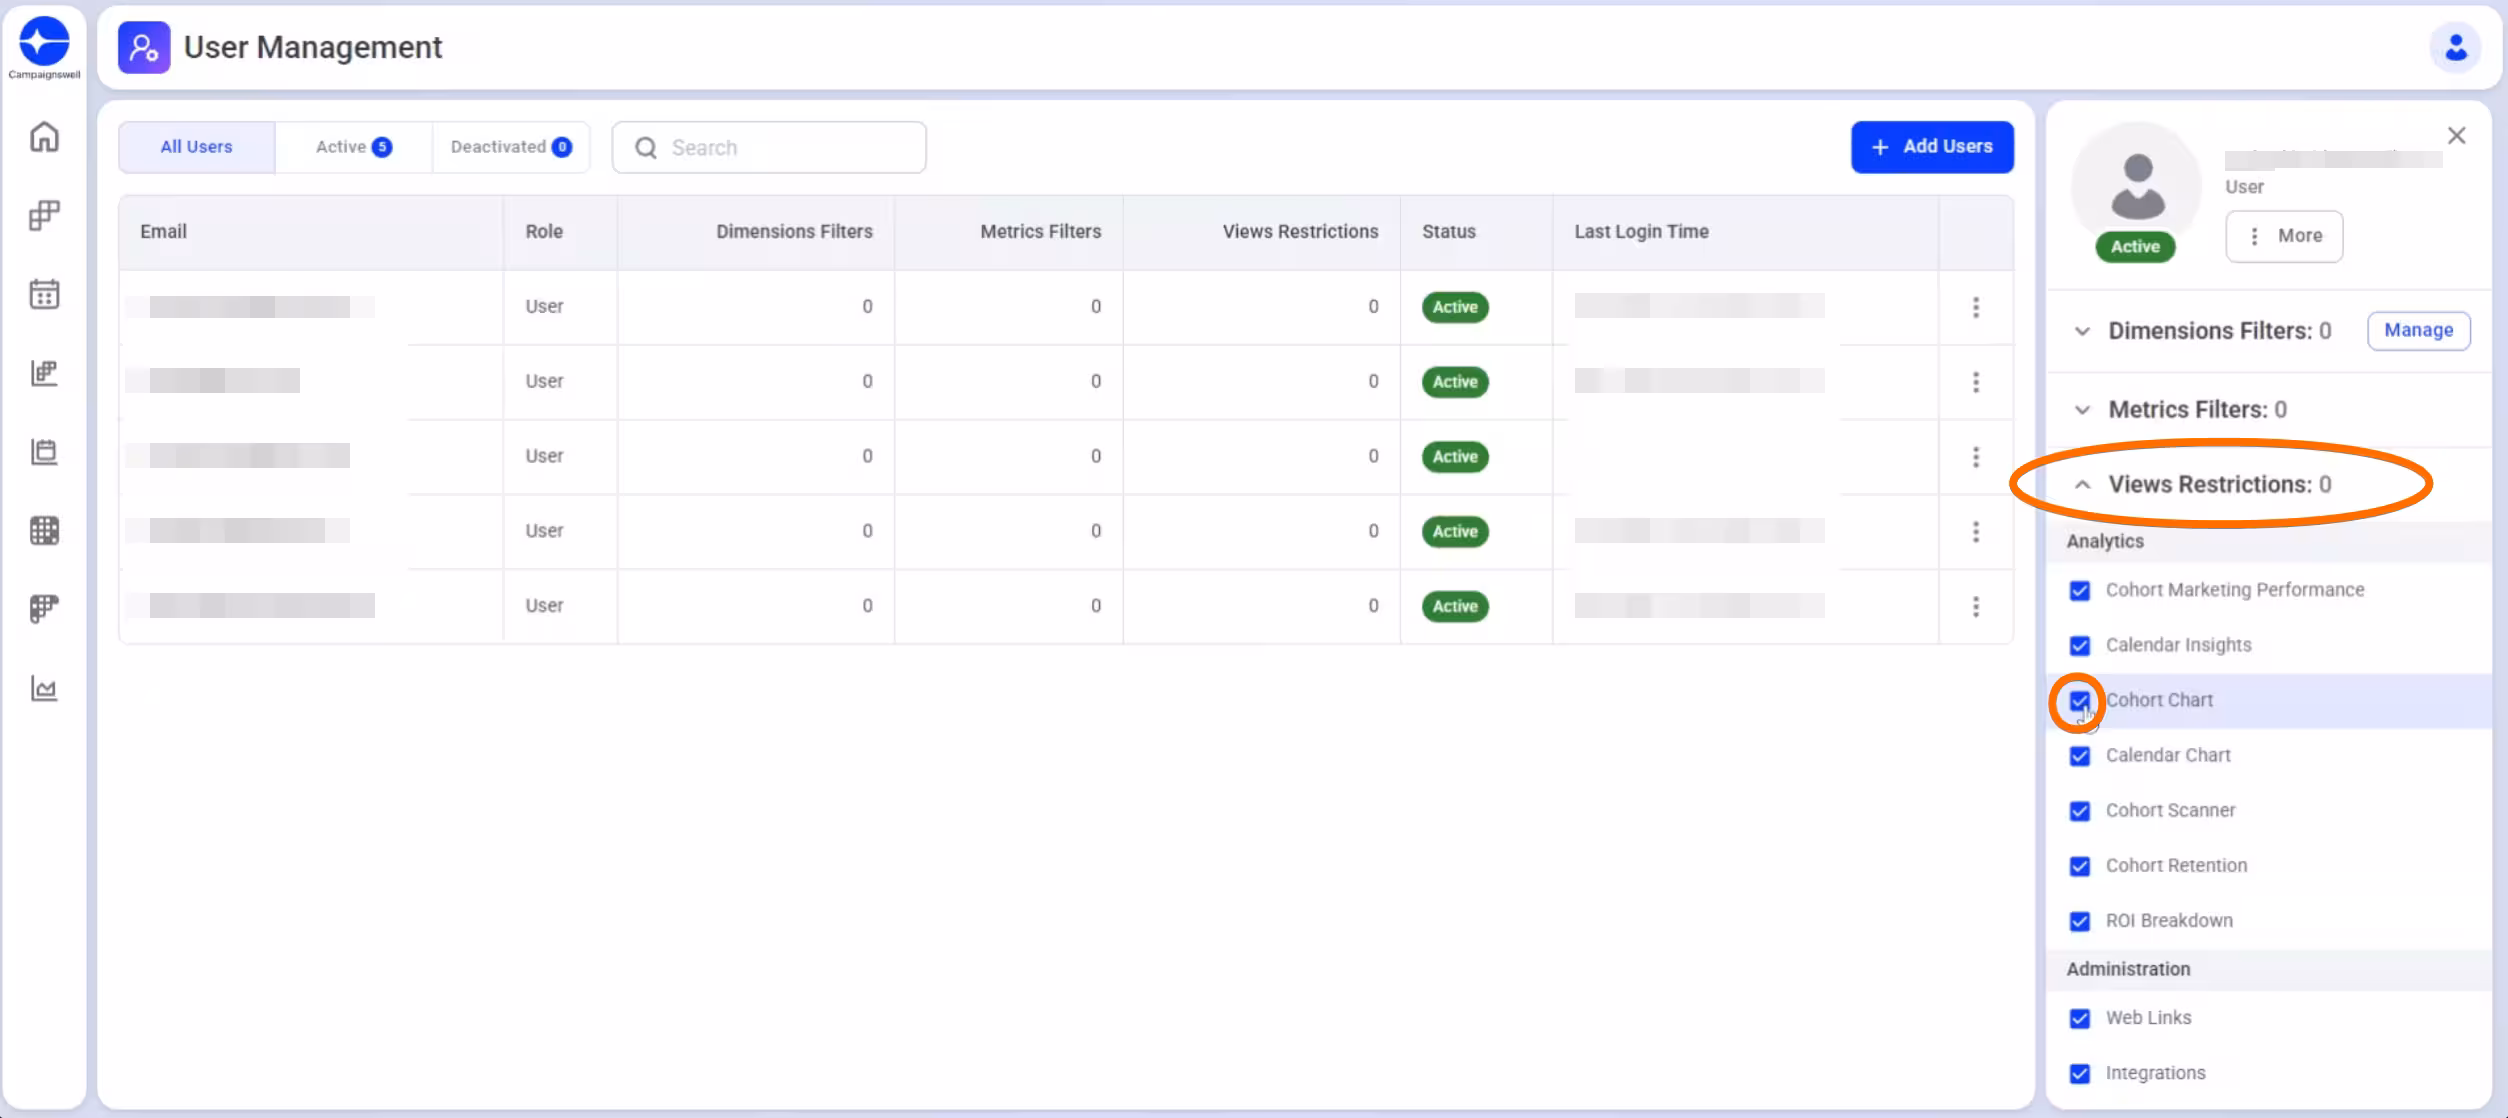The width and height of the screenshot is (2508, 1118).
Task: Uncheck the Web Links checkbox
Action: pos(2079,1018)
